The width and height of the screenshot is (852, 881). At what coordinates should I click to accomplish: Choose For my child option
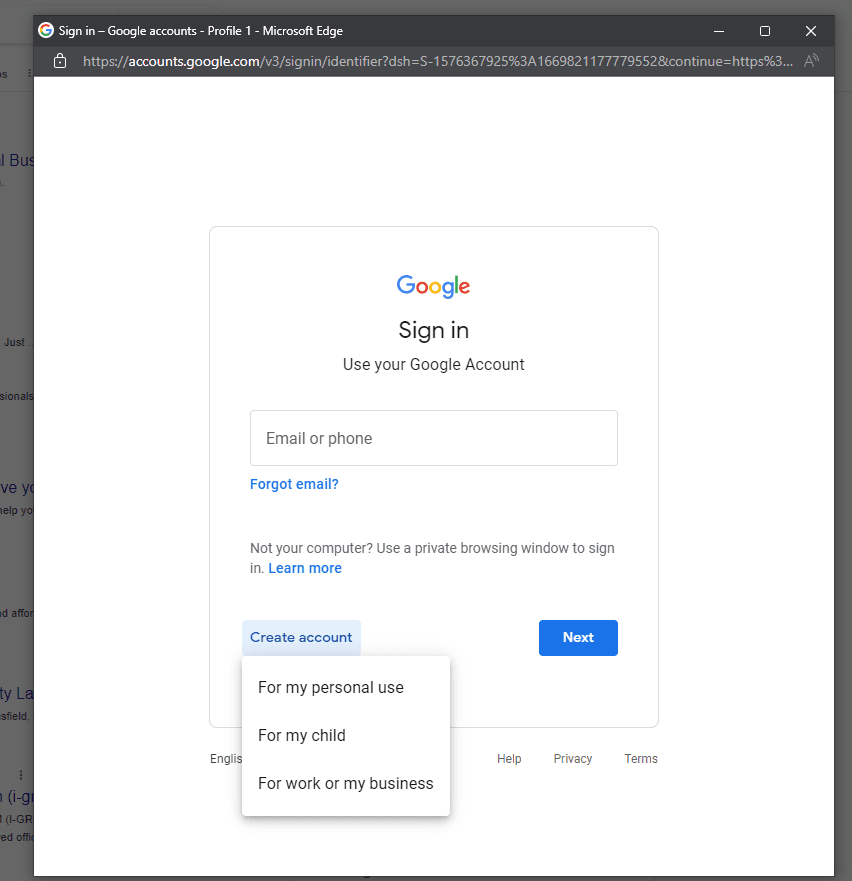click(x=302, y=736)
